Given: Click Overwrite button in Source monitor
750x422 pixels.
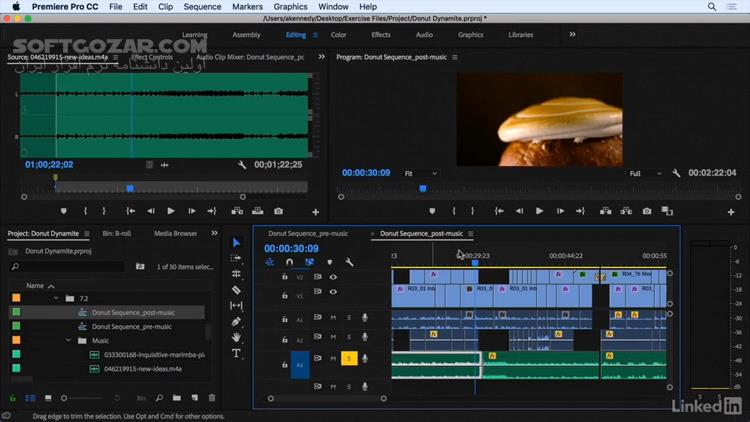Looking at the screenshot, I should pos(258,211).
